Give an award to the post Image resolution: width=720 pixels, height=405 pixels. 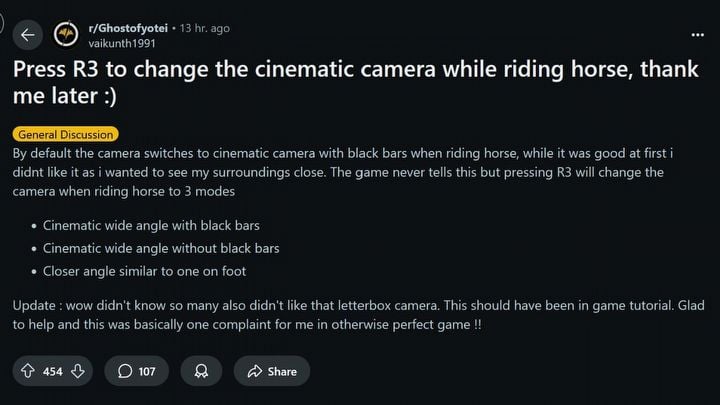201,371
